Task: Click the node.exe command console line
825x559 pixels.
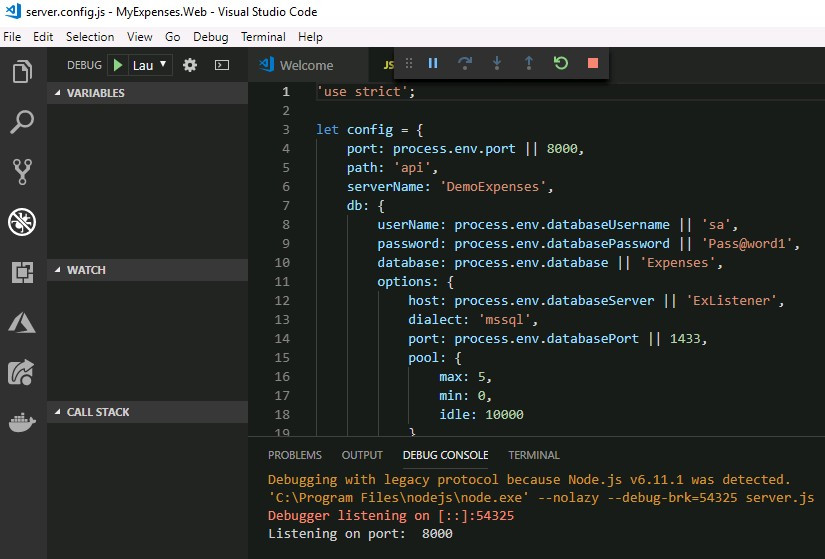Action: [541, 497]
